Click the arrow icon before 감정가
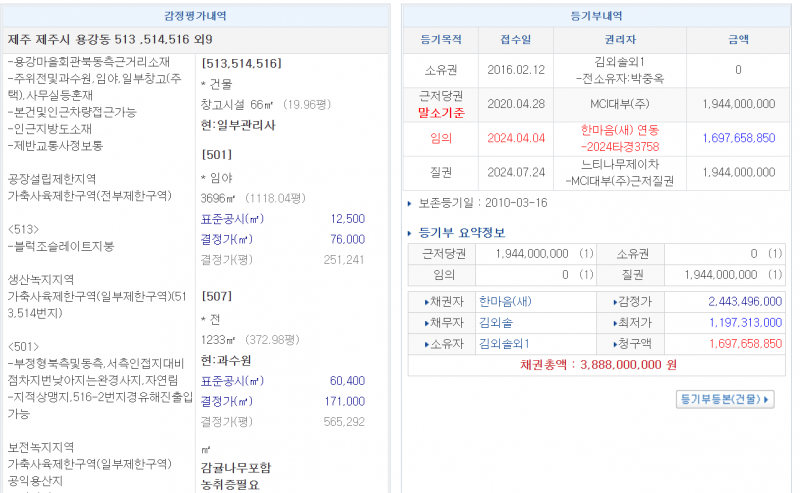800x493 pixels. click(615, 301)
